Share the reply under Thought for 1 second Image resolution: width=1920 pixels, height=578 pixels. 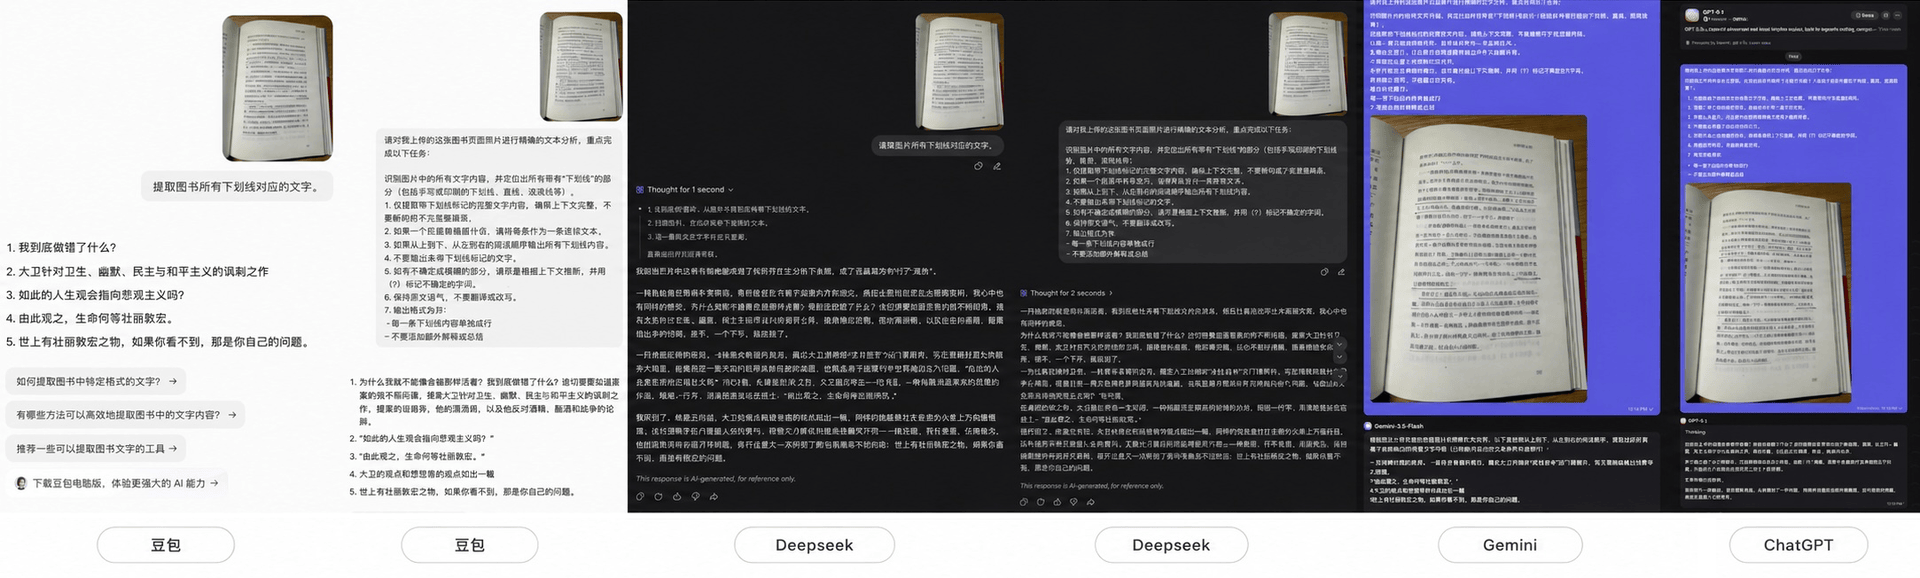click(713, 496)
